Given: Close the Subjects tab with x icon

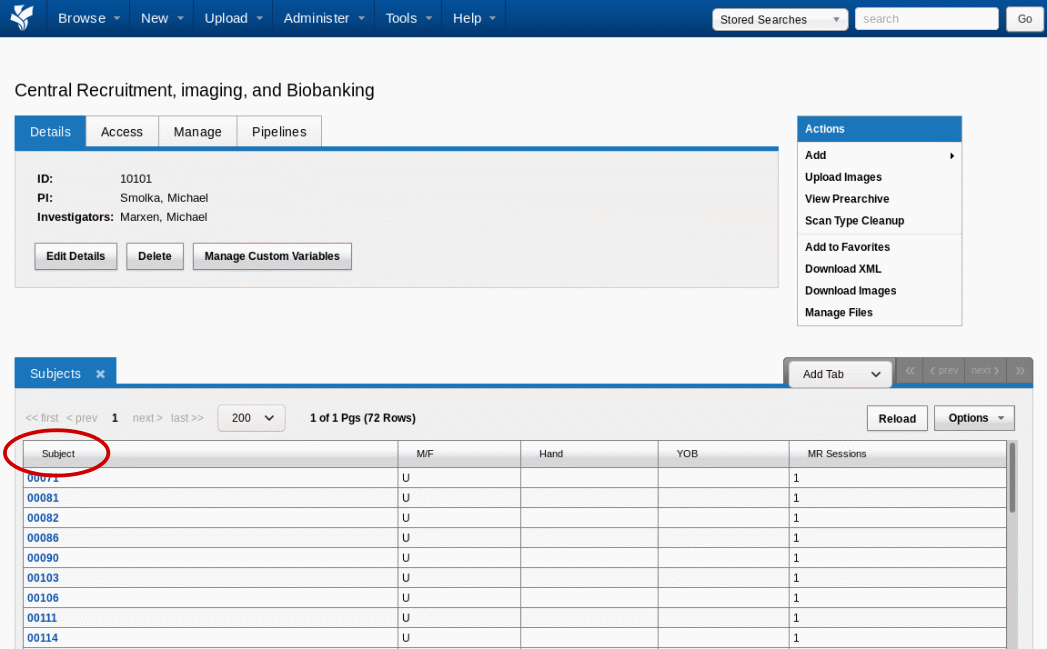Looking at the screenshot, I should coord(100,374).
